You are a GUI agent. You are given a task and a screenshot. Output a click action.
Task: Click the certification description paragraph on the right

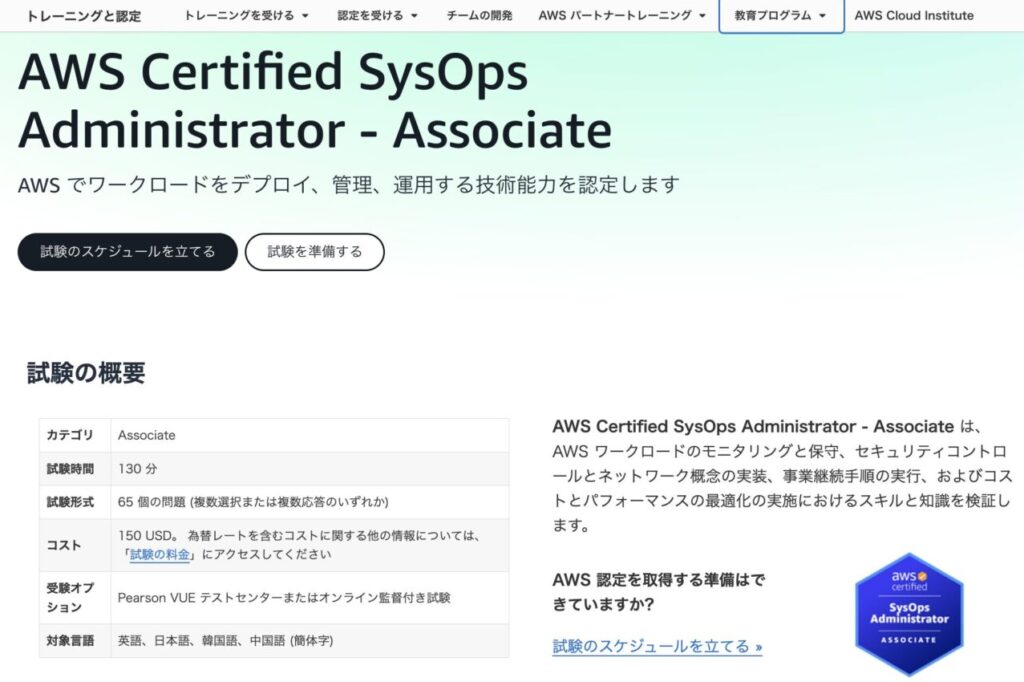click(x=782, y=476)
